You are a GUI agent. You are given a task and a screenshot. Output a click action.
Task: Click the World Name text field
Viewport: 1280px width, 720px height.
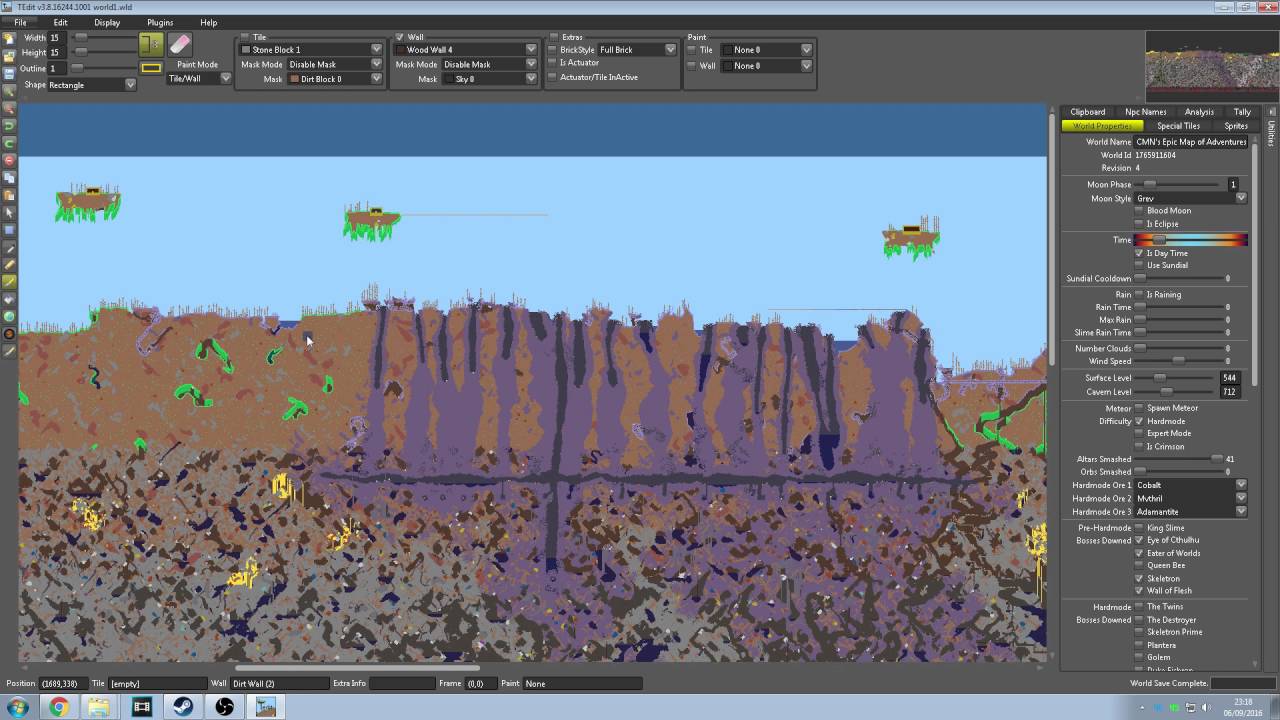click(x=1191, y=142)
